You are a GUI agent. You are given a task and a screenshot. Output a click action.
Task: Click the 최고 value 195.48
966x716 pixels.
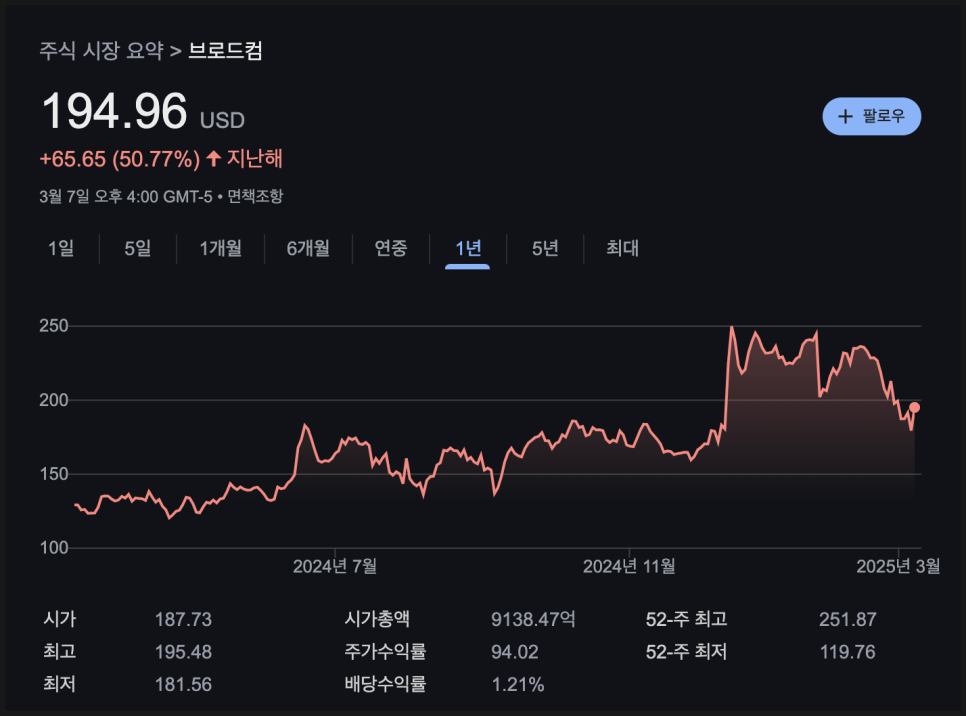[x=183, y=652]
